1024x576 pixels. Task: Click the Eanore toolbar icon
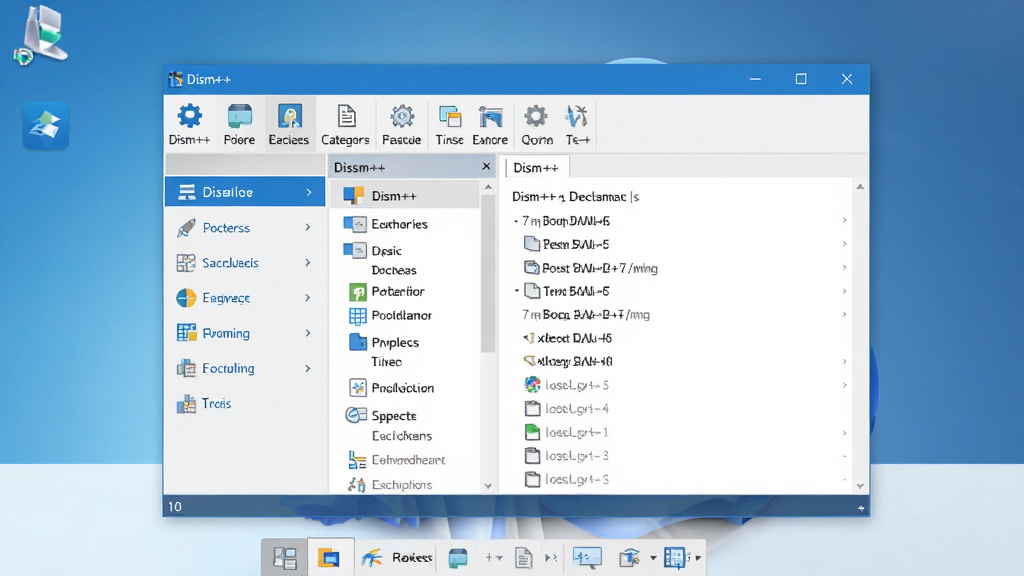coord(490,123)
